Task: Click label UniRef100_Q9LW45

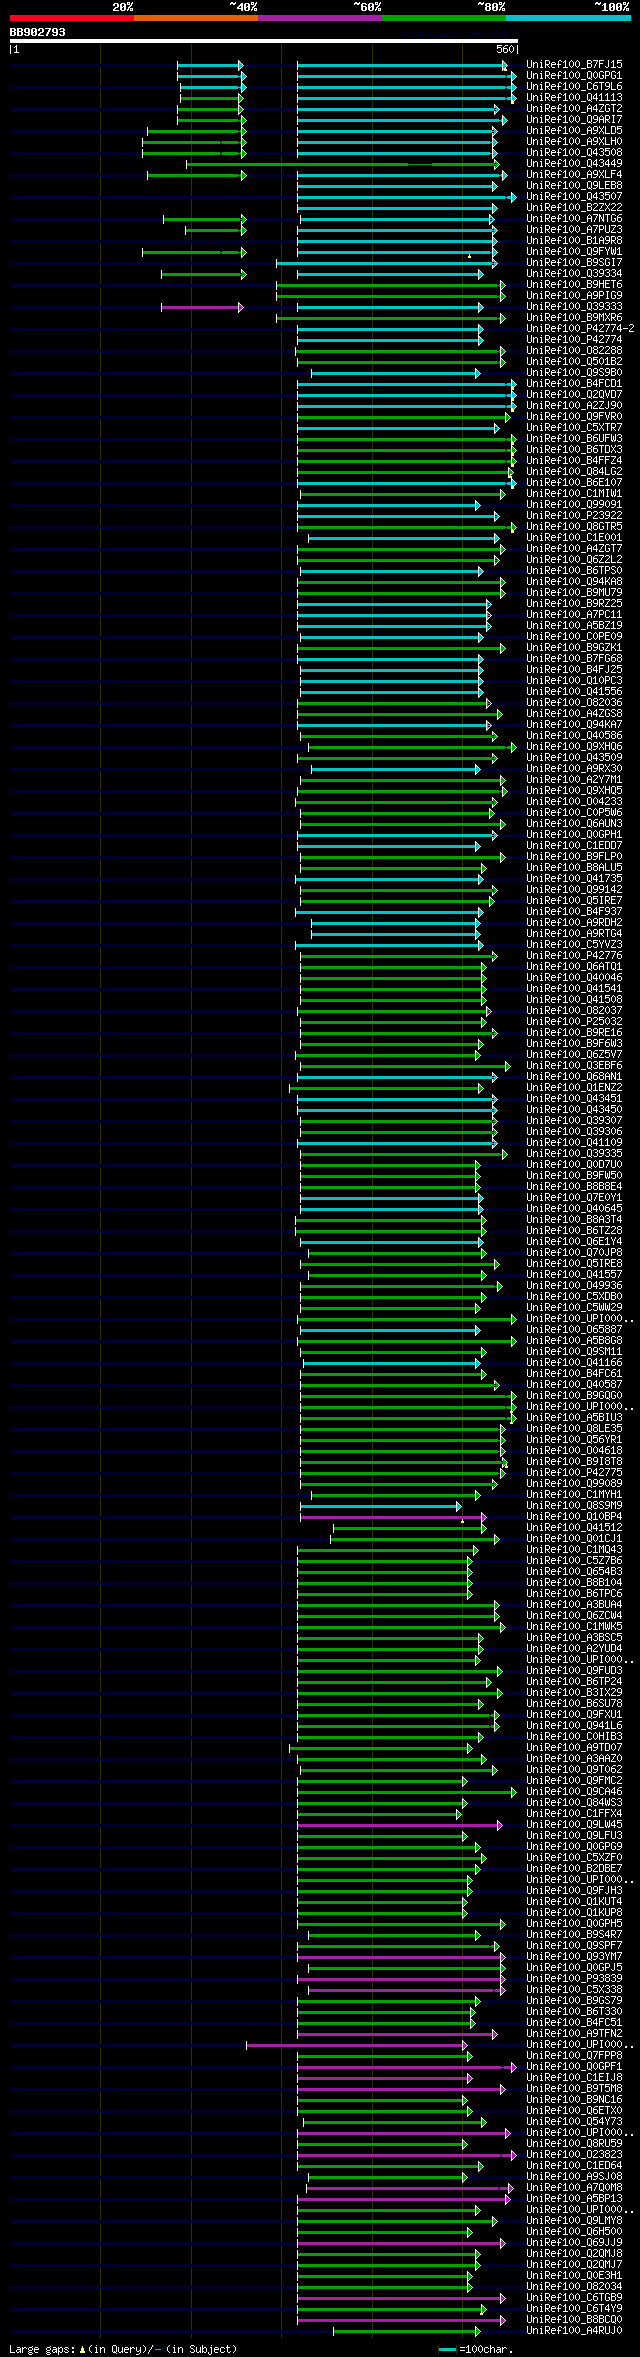Action: click(574, 1824)
